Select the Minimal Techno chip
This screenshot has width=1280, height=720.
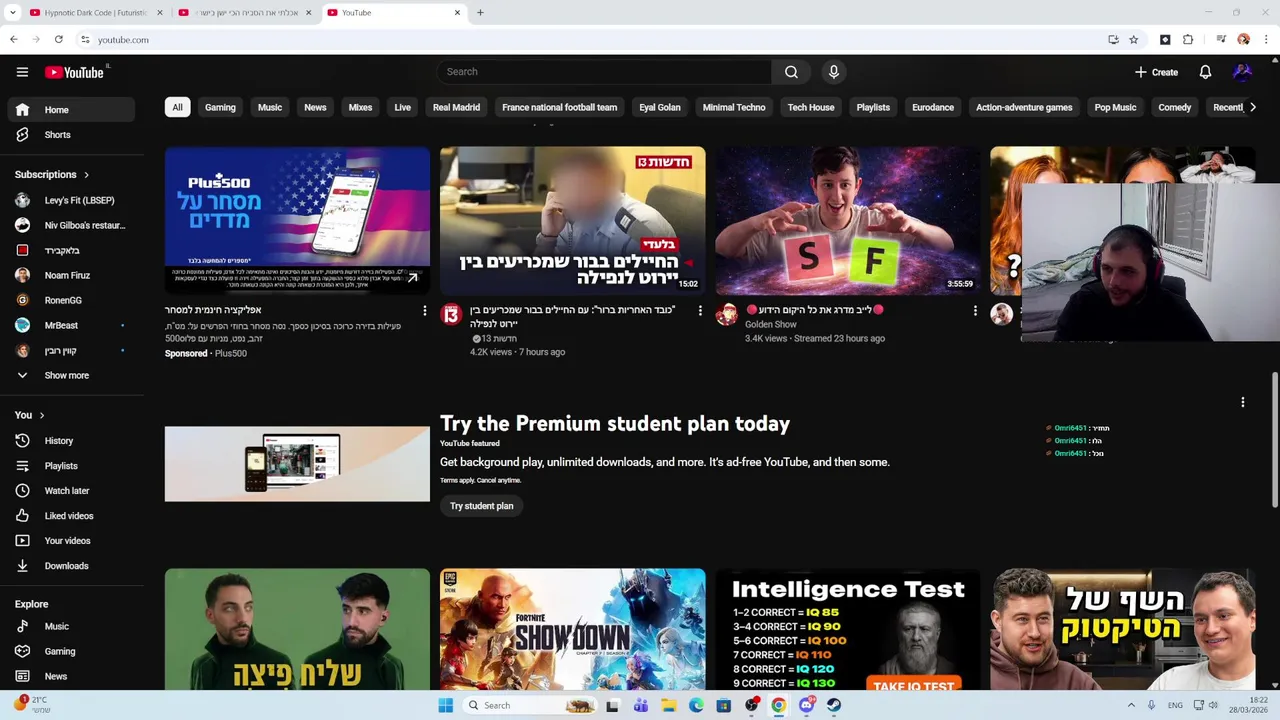[734, 107]
